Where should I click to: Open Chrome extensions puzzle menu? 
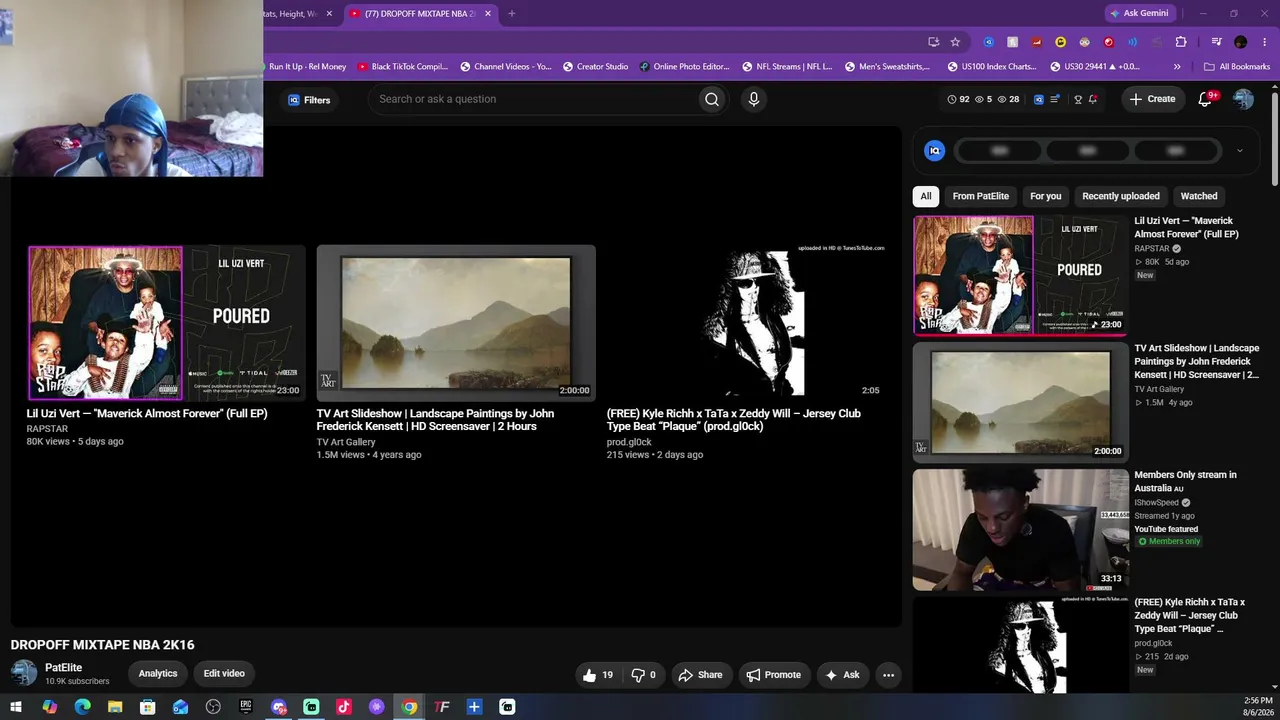(1181, 42)
